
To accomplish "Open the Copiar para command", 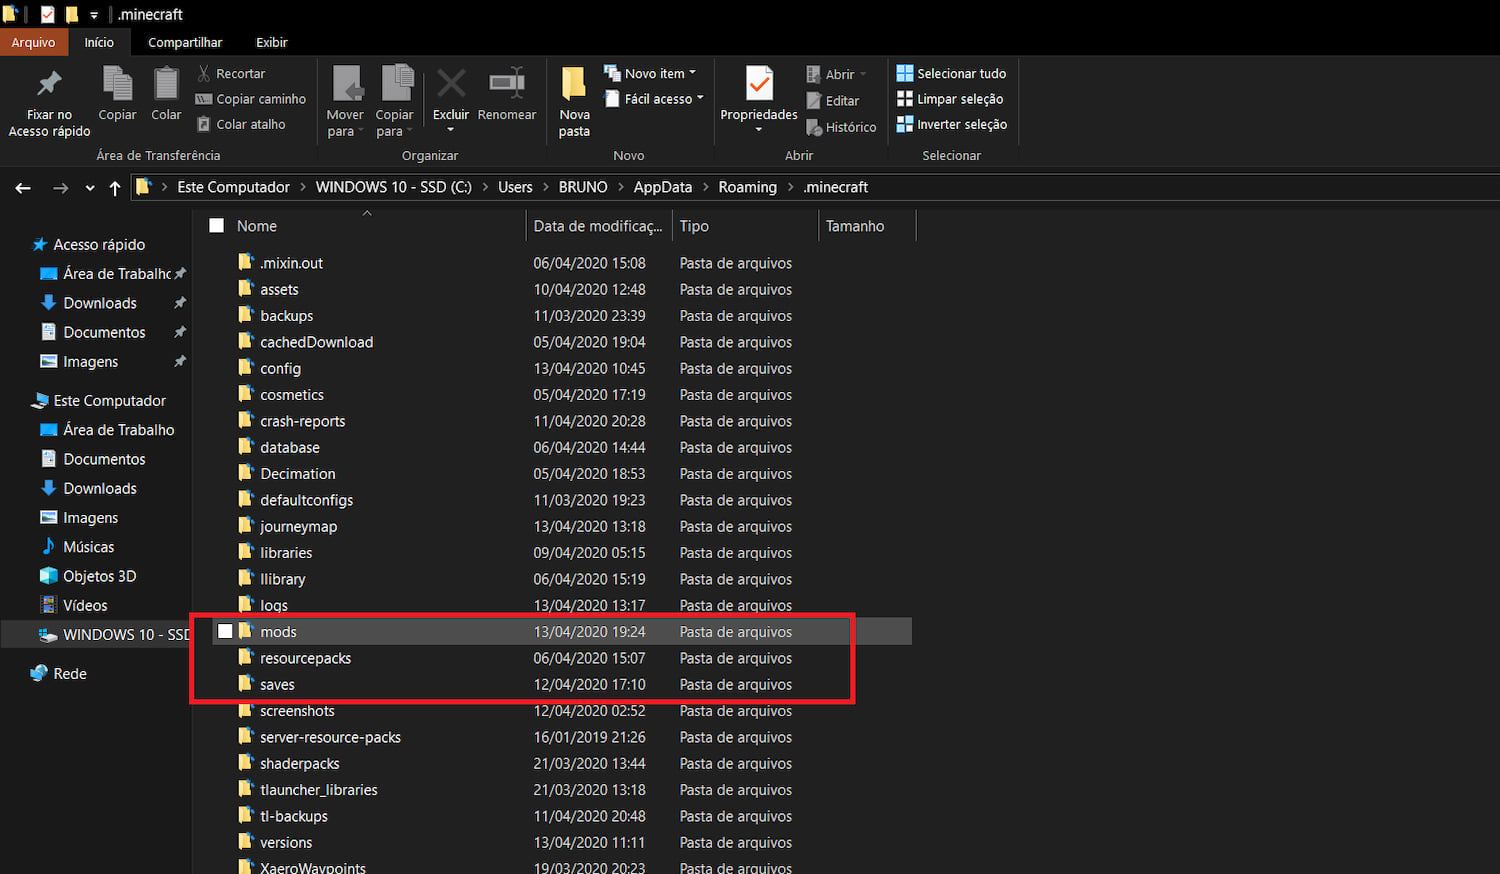I will coord(395,102).
